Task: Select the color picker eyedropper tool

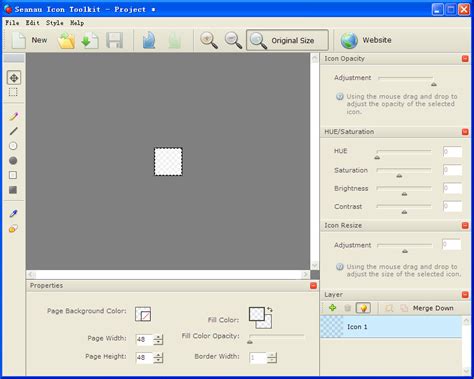Action: (13, 213)
